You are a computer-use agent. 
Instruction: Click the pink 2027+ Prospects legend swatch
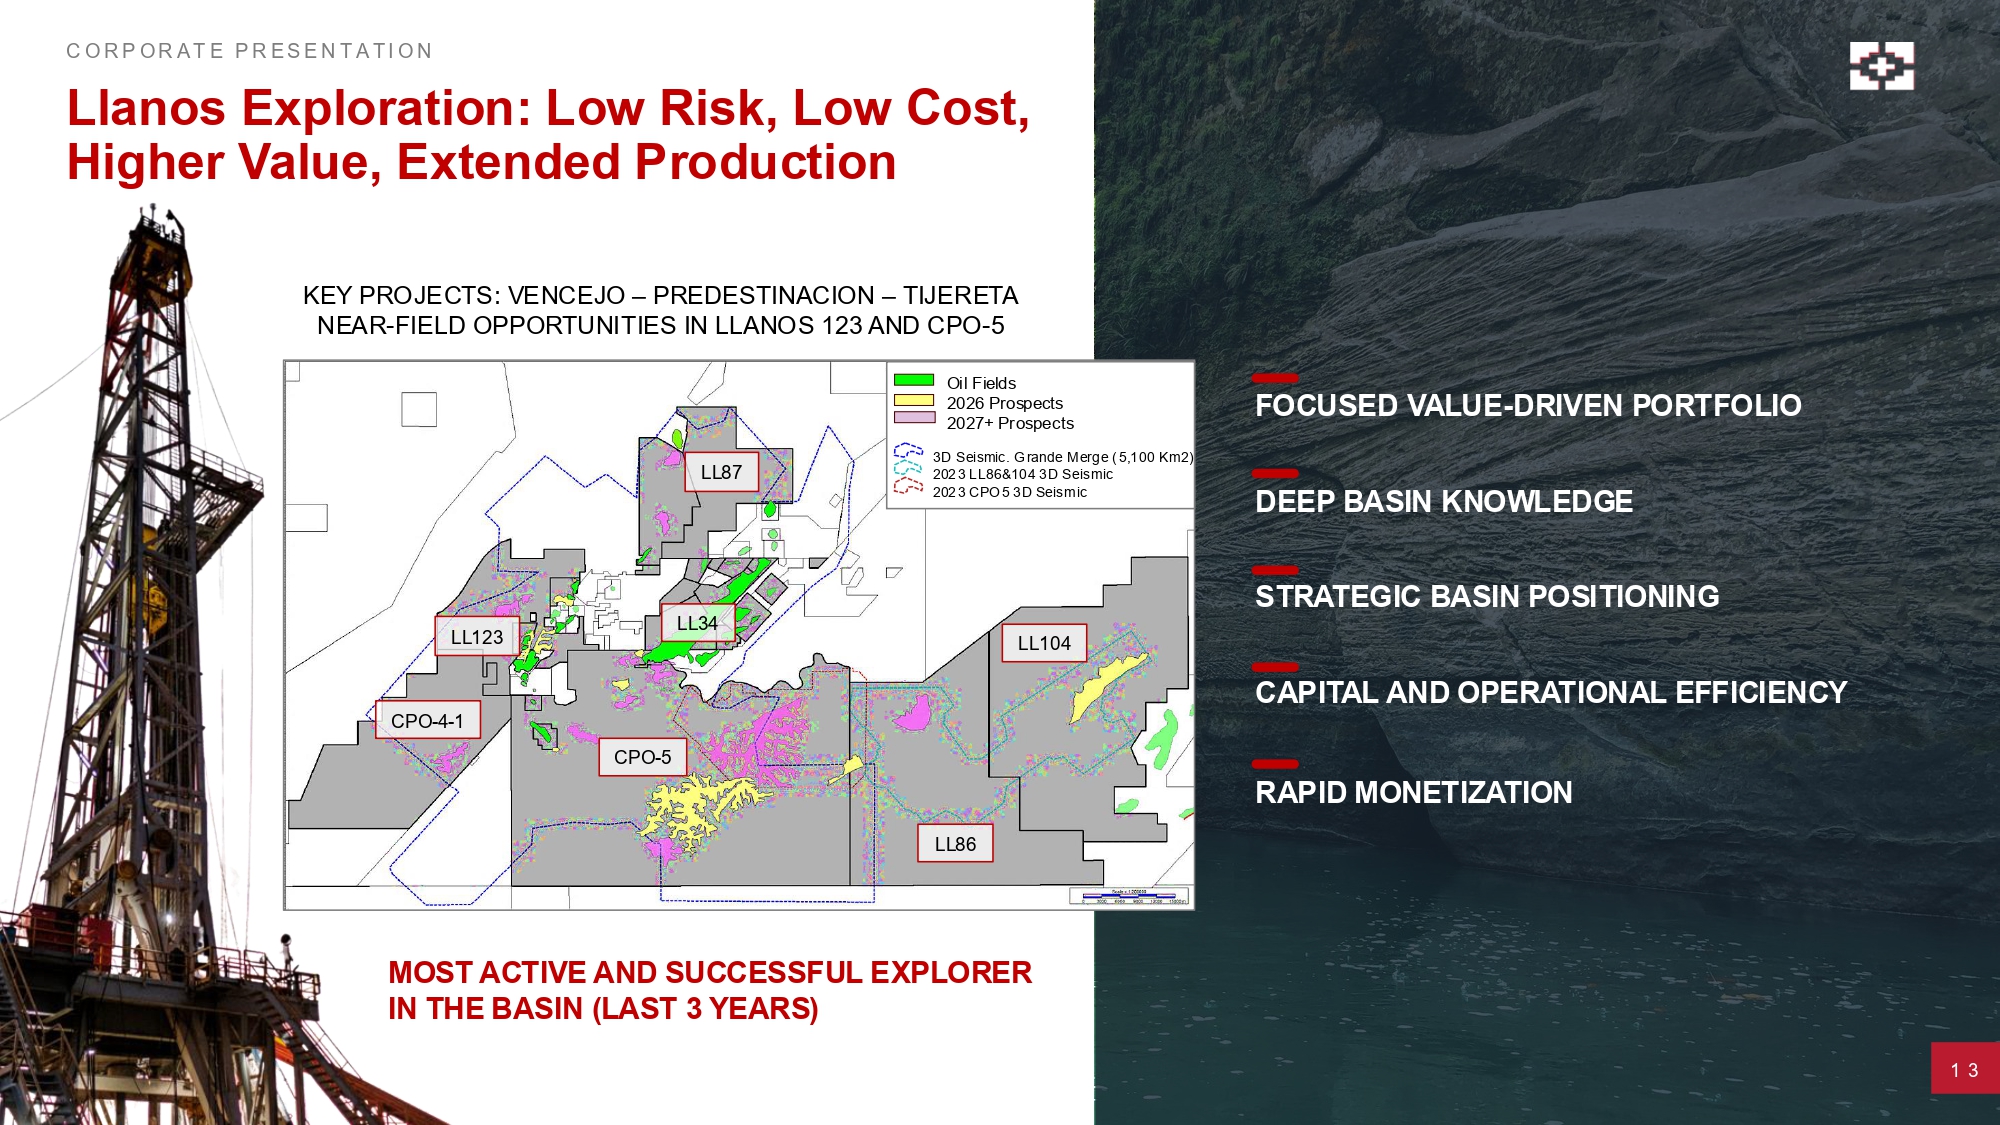point(913,418)
